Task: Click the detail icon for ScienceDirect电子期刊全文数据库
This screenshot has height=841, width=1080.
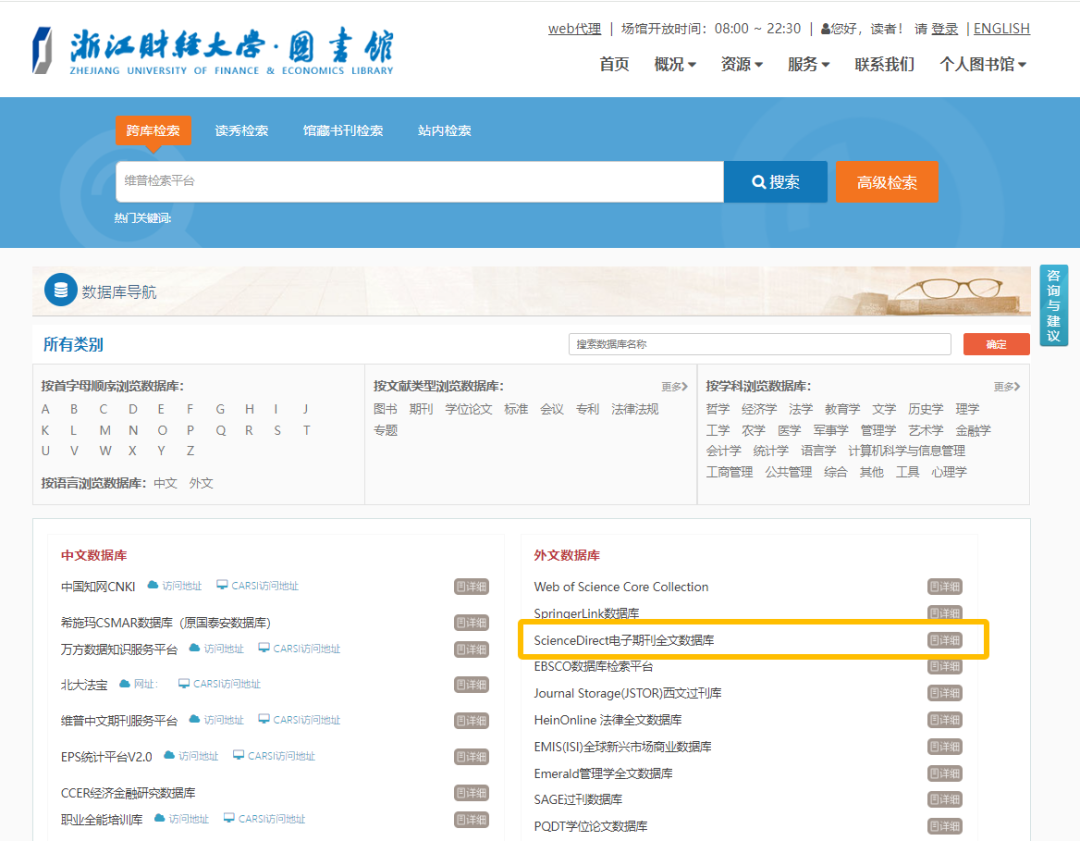Action: (945, 641)
